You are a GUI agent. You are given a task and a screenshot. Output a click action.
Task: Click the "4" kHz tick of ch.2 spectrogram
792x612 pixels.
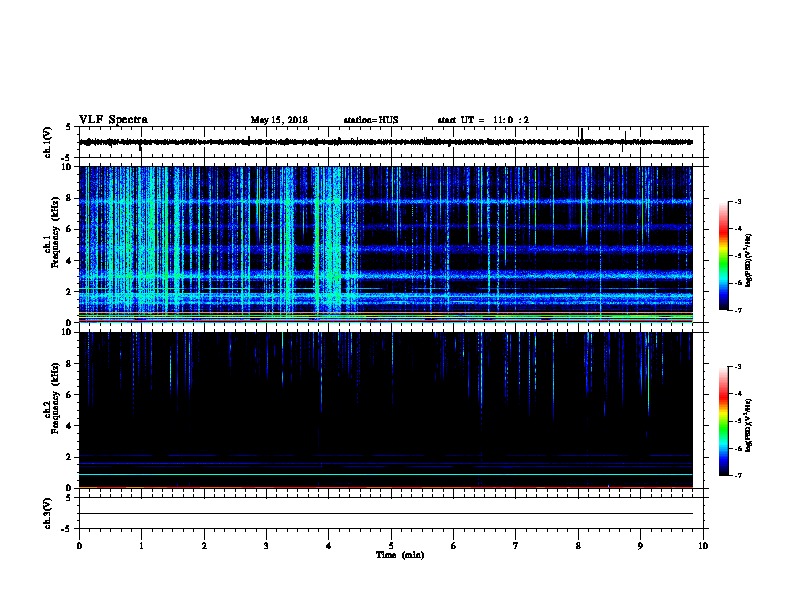(70, 426)
